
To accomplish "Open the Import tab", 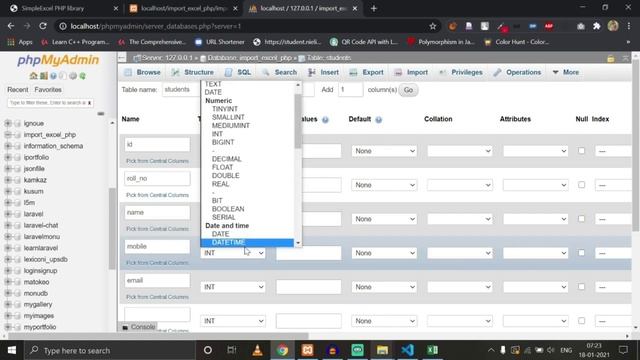I will tap(411, 72).
